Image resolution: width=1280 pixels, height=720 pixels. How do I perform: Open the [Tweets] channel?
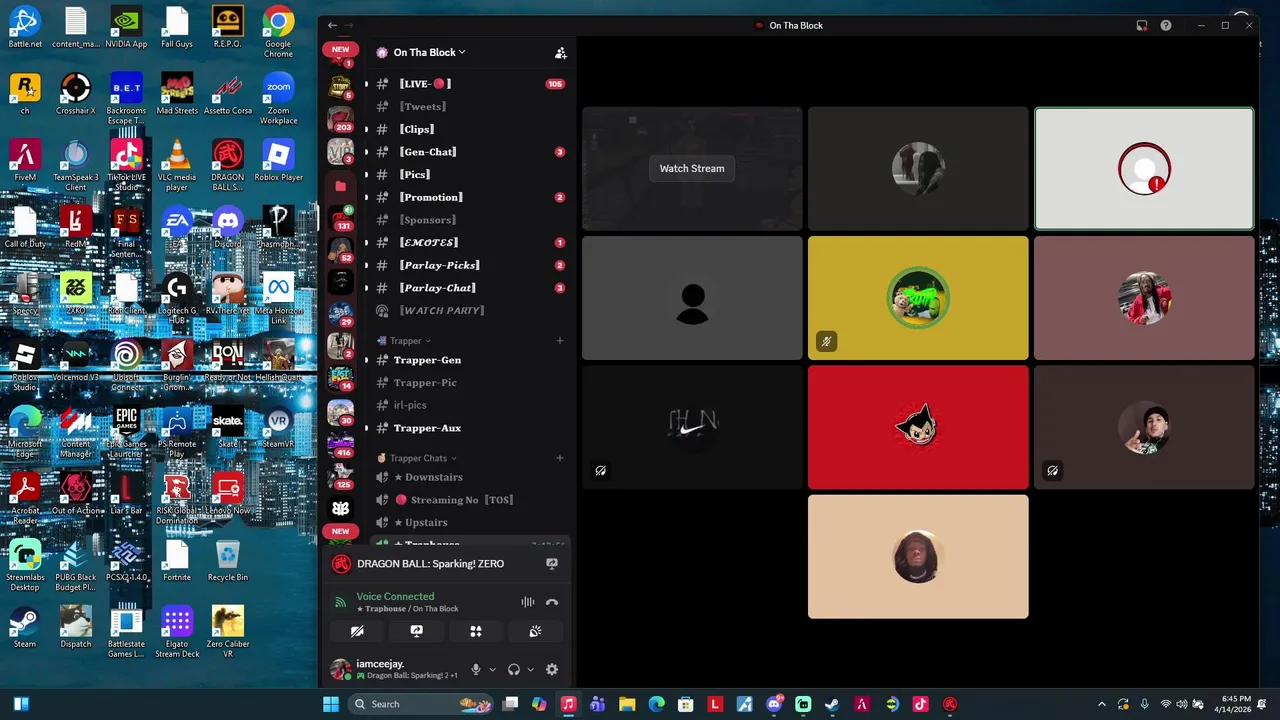click(423, 107)
